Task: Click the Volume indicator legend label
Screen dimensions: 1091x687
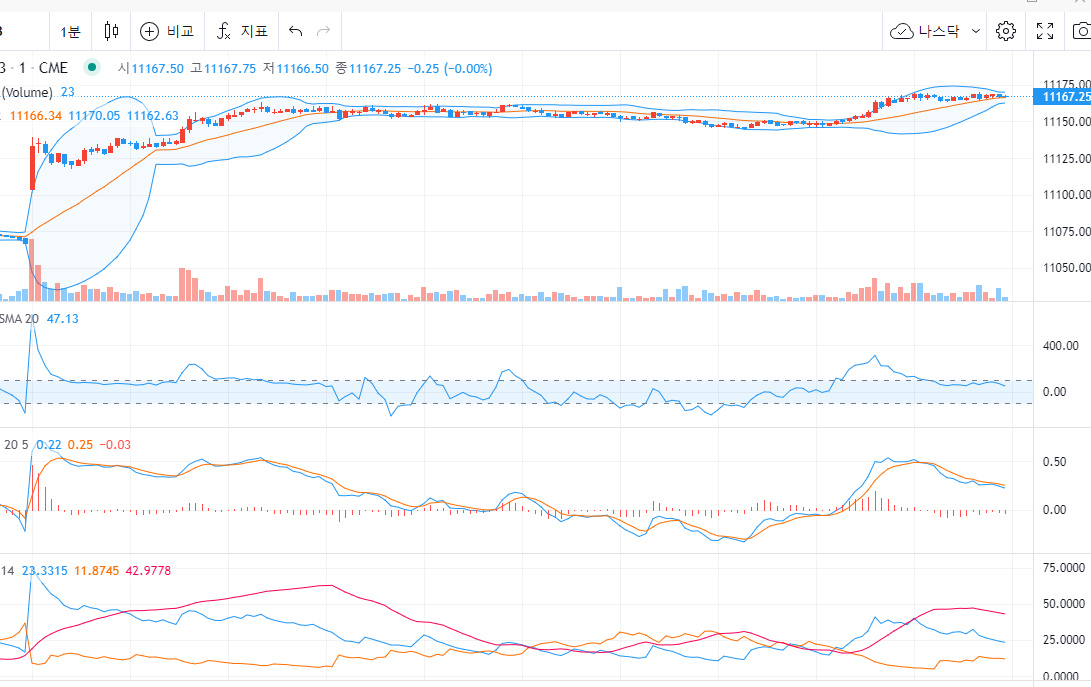Action: (x=28, y=92)
